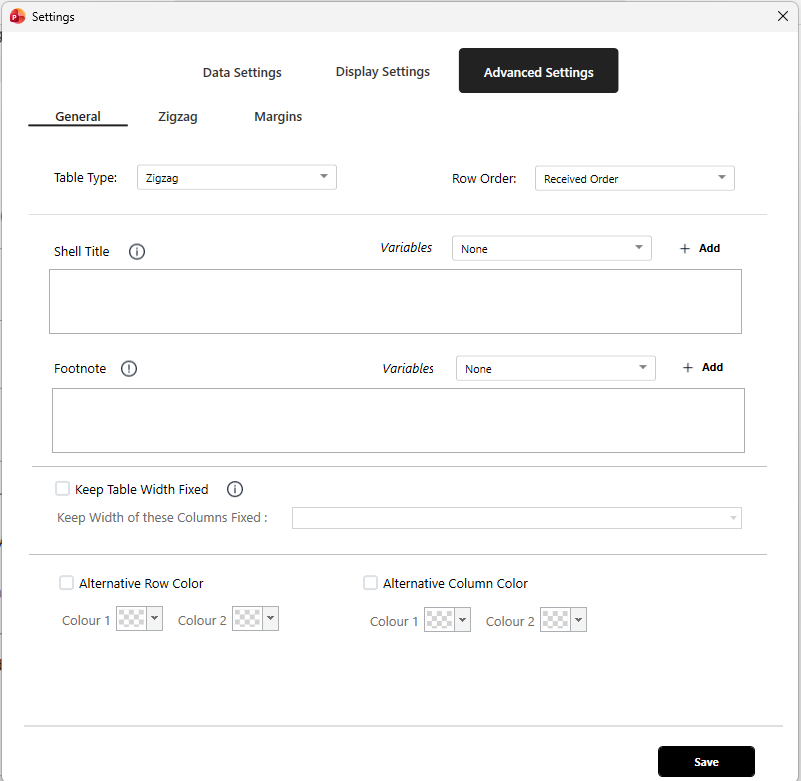This screenshot has height=781, width=801.
Task: Switch to the Data Settings tab
Action: coord(242,72)
